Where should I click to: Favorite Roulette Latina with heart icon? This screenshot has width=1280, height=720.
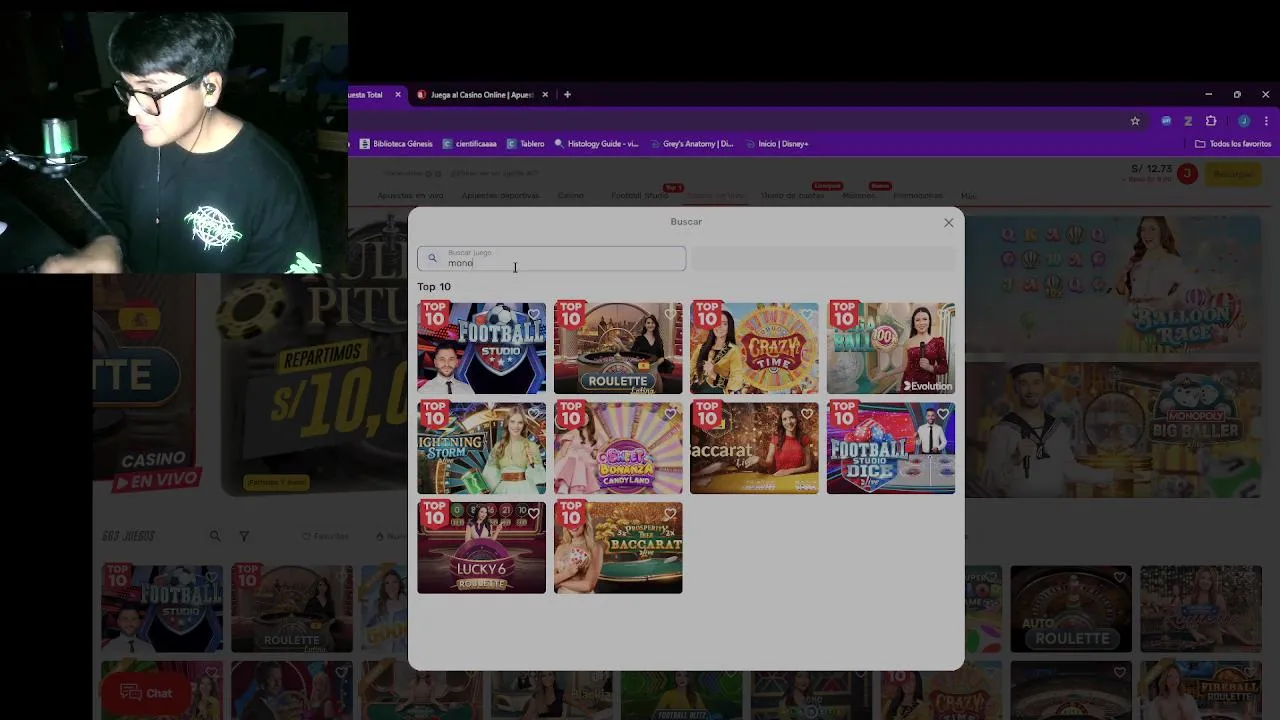pyautogui.click(x=670, y=315)
